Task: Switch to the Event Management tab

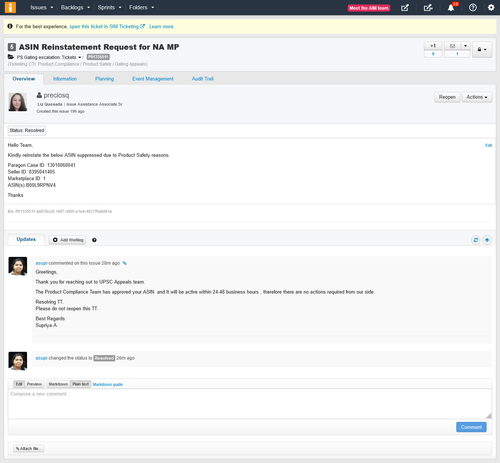Action: pos(153,79)
